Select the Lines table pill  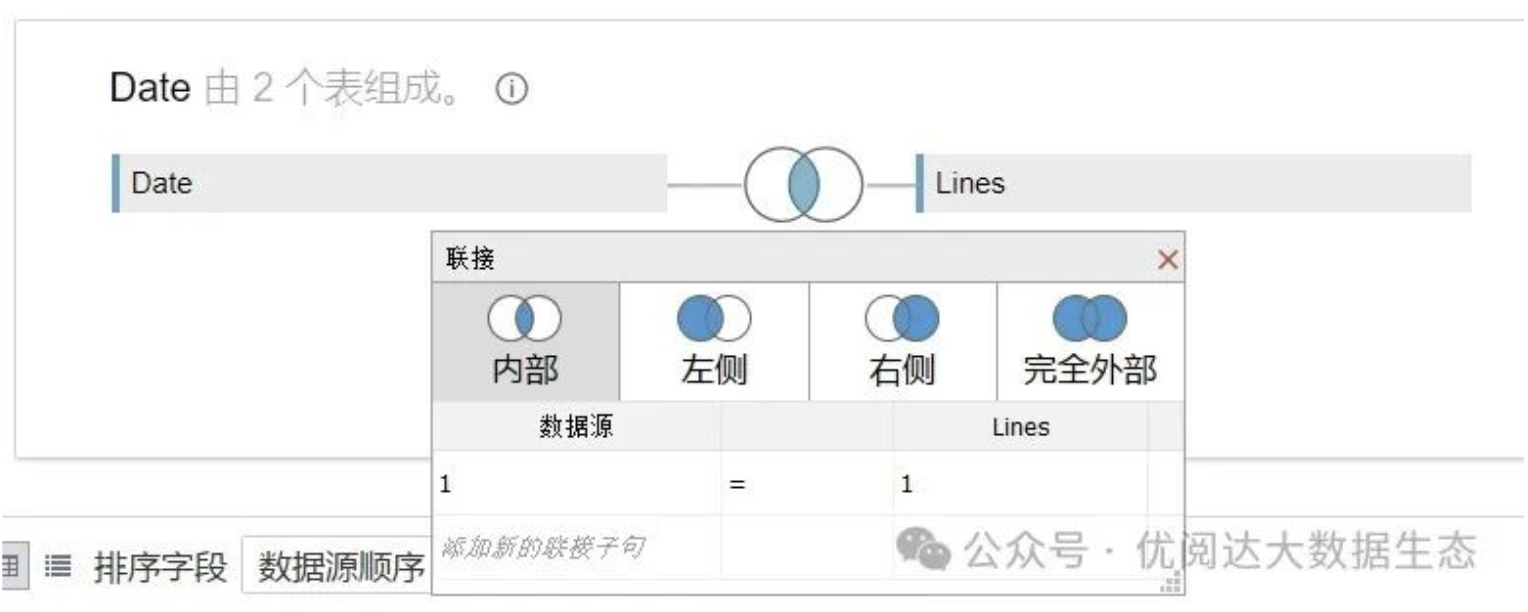point(1195,184)
